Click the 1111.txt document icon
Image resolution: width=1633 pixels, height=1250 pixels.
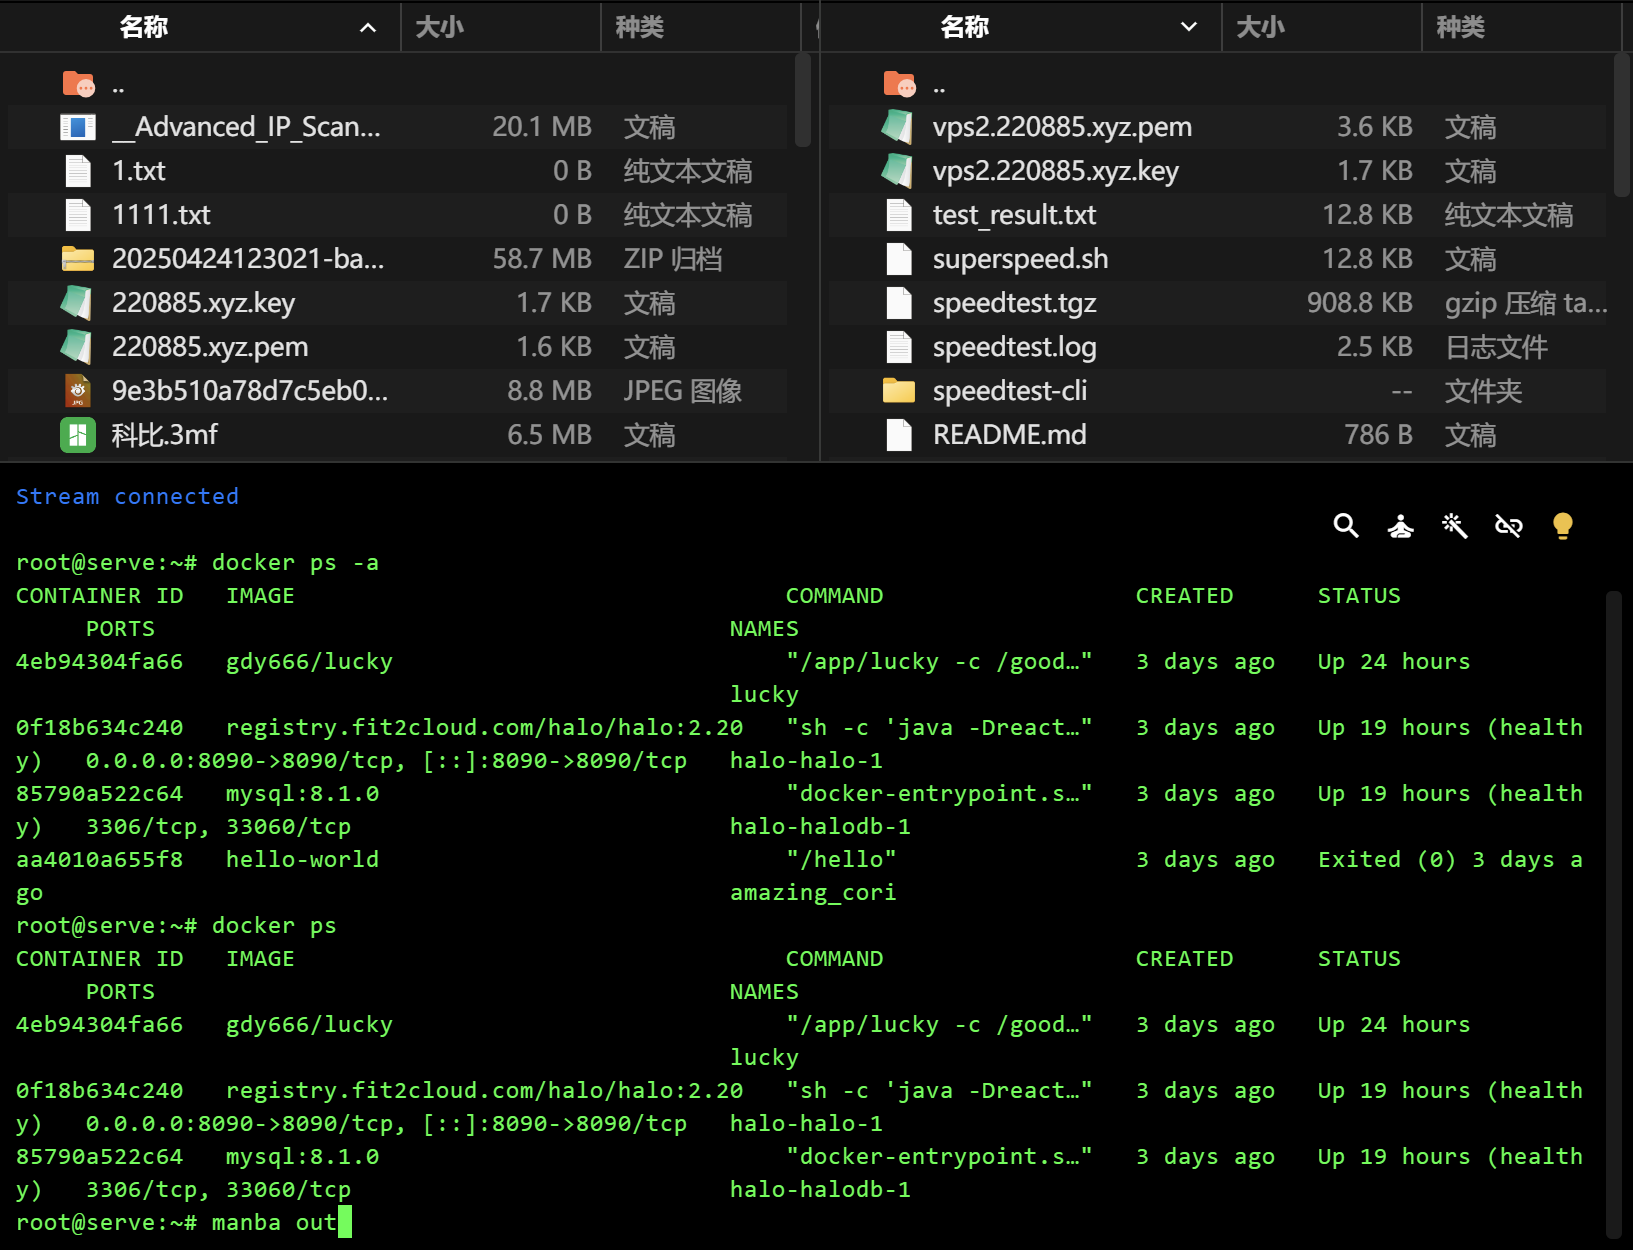78,215
